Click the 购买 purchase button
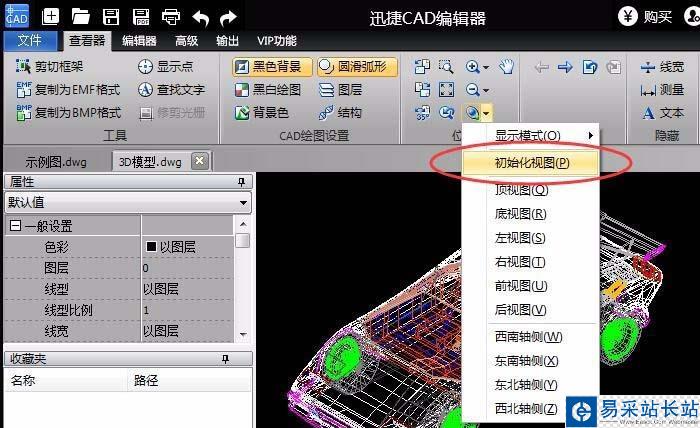This screenshot has width=700, height=428. [x=645, y=17]
